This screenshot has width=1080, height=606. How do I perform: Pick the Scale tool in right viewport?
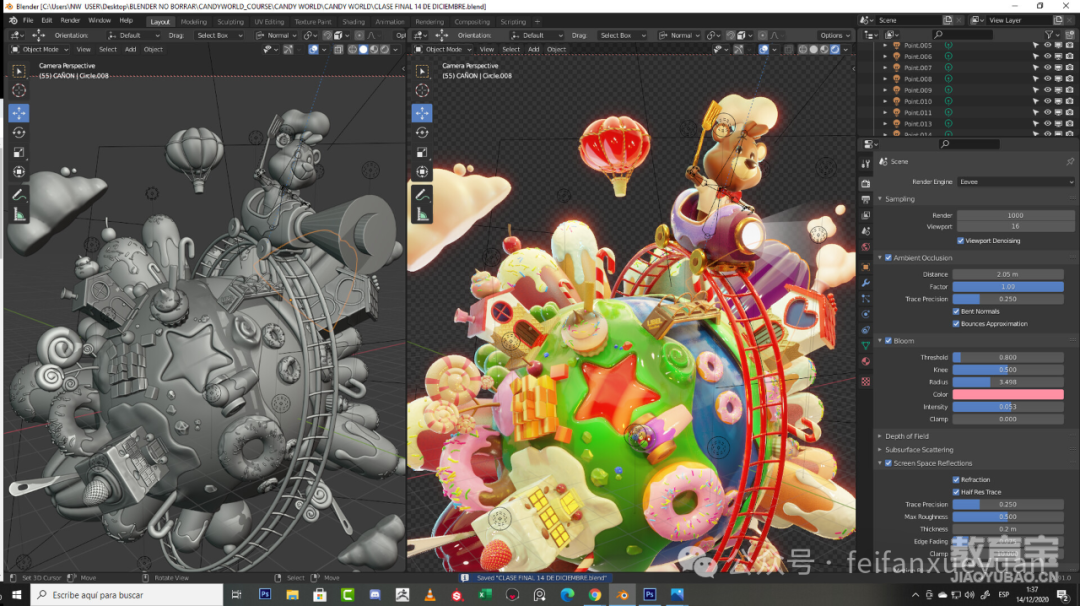(x=422, y=152)
